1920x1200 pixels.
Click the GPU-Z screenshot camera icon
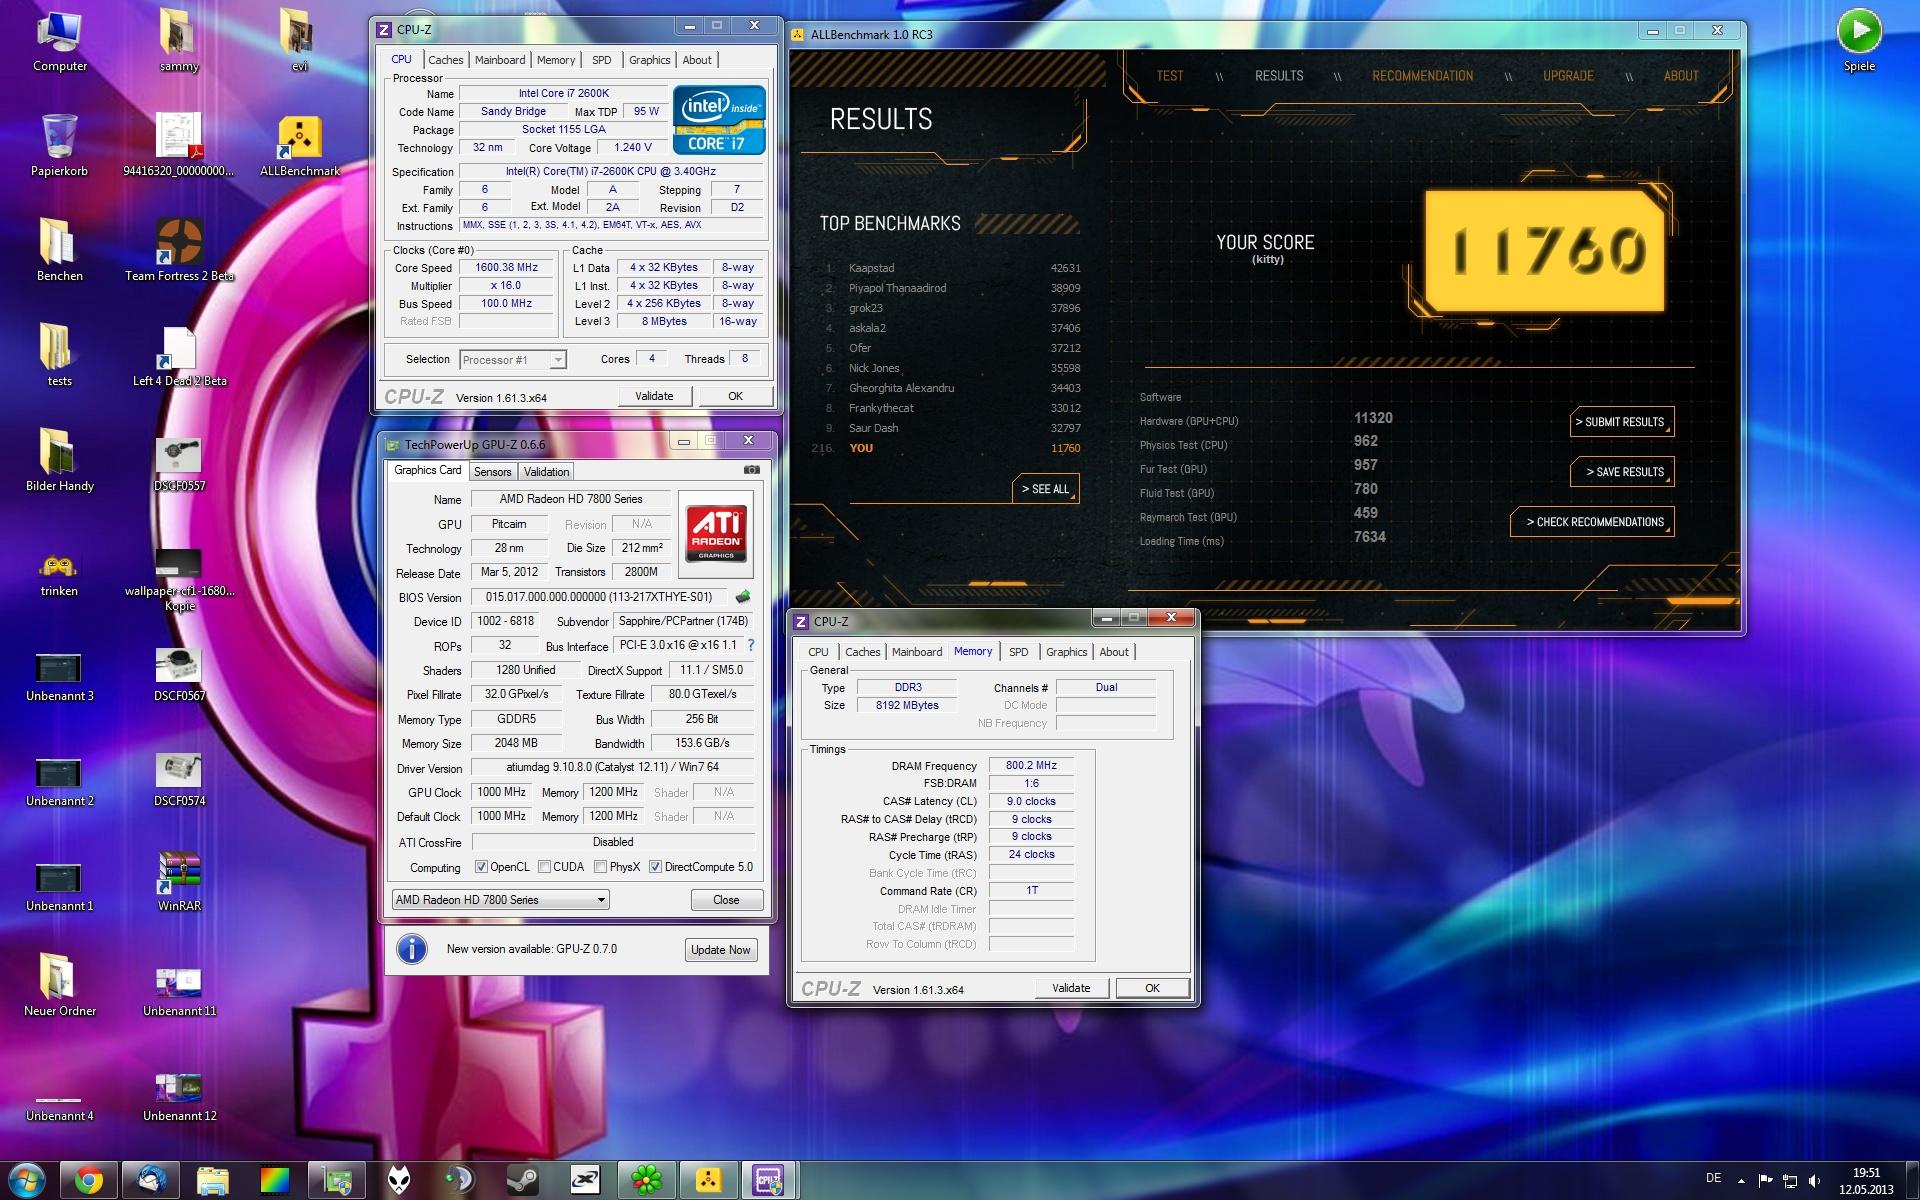point(751,470)
